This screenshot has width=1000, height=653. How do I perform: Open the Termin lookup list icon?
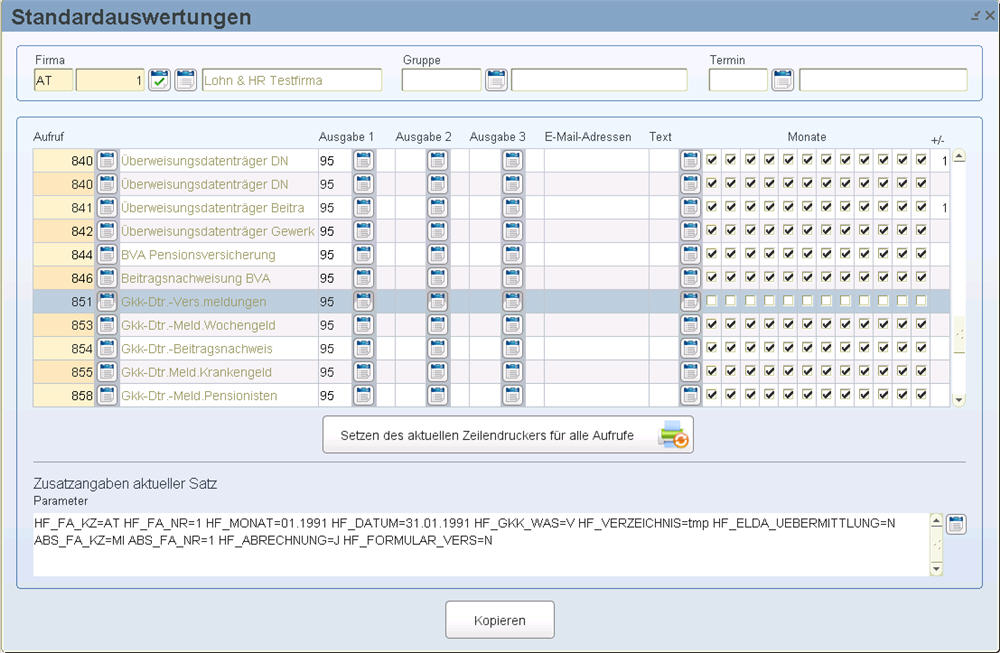(x=783, y=80)
